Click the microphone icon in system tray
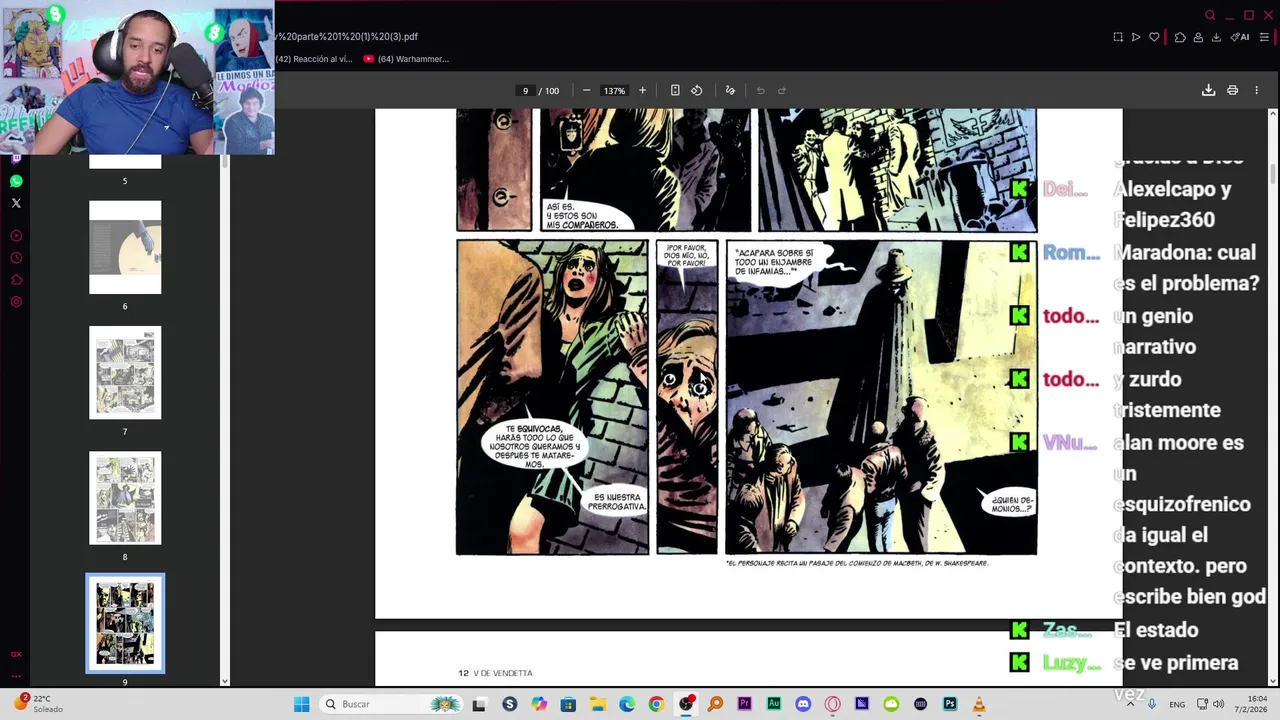This screenshot has height=720, width=1280. (1152, 704)
